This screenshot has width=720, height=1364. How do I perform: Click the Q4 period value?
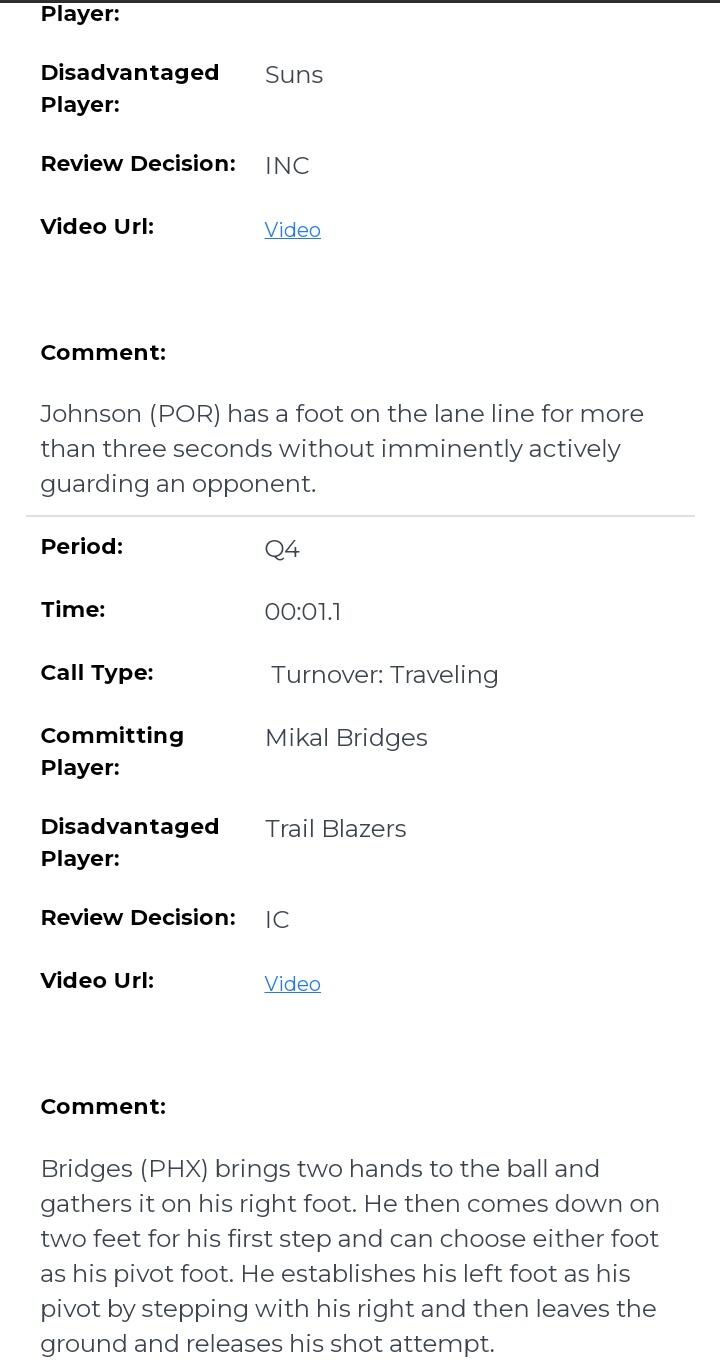coord(282,549)
